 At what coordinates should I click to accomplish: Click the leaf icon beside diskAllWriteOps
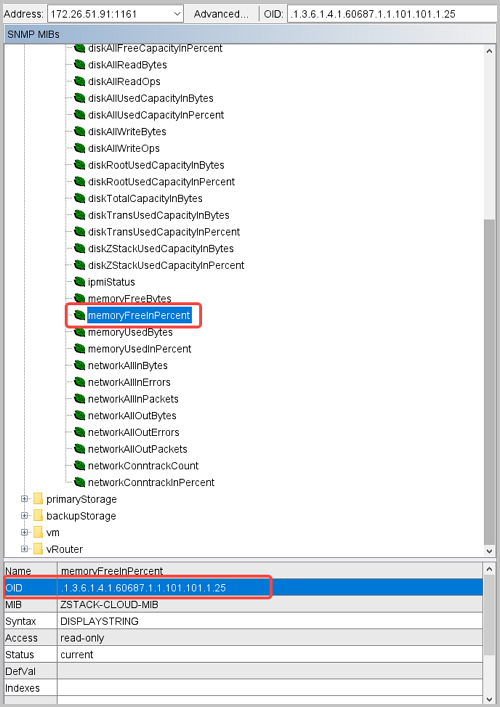[x=79, y=148]
